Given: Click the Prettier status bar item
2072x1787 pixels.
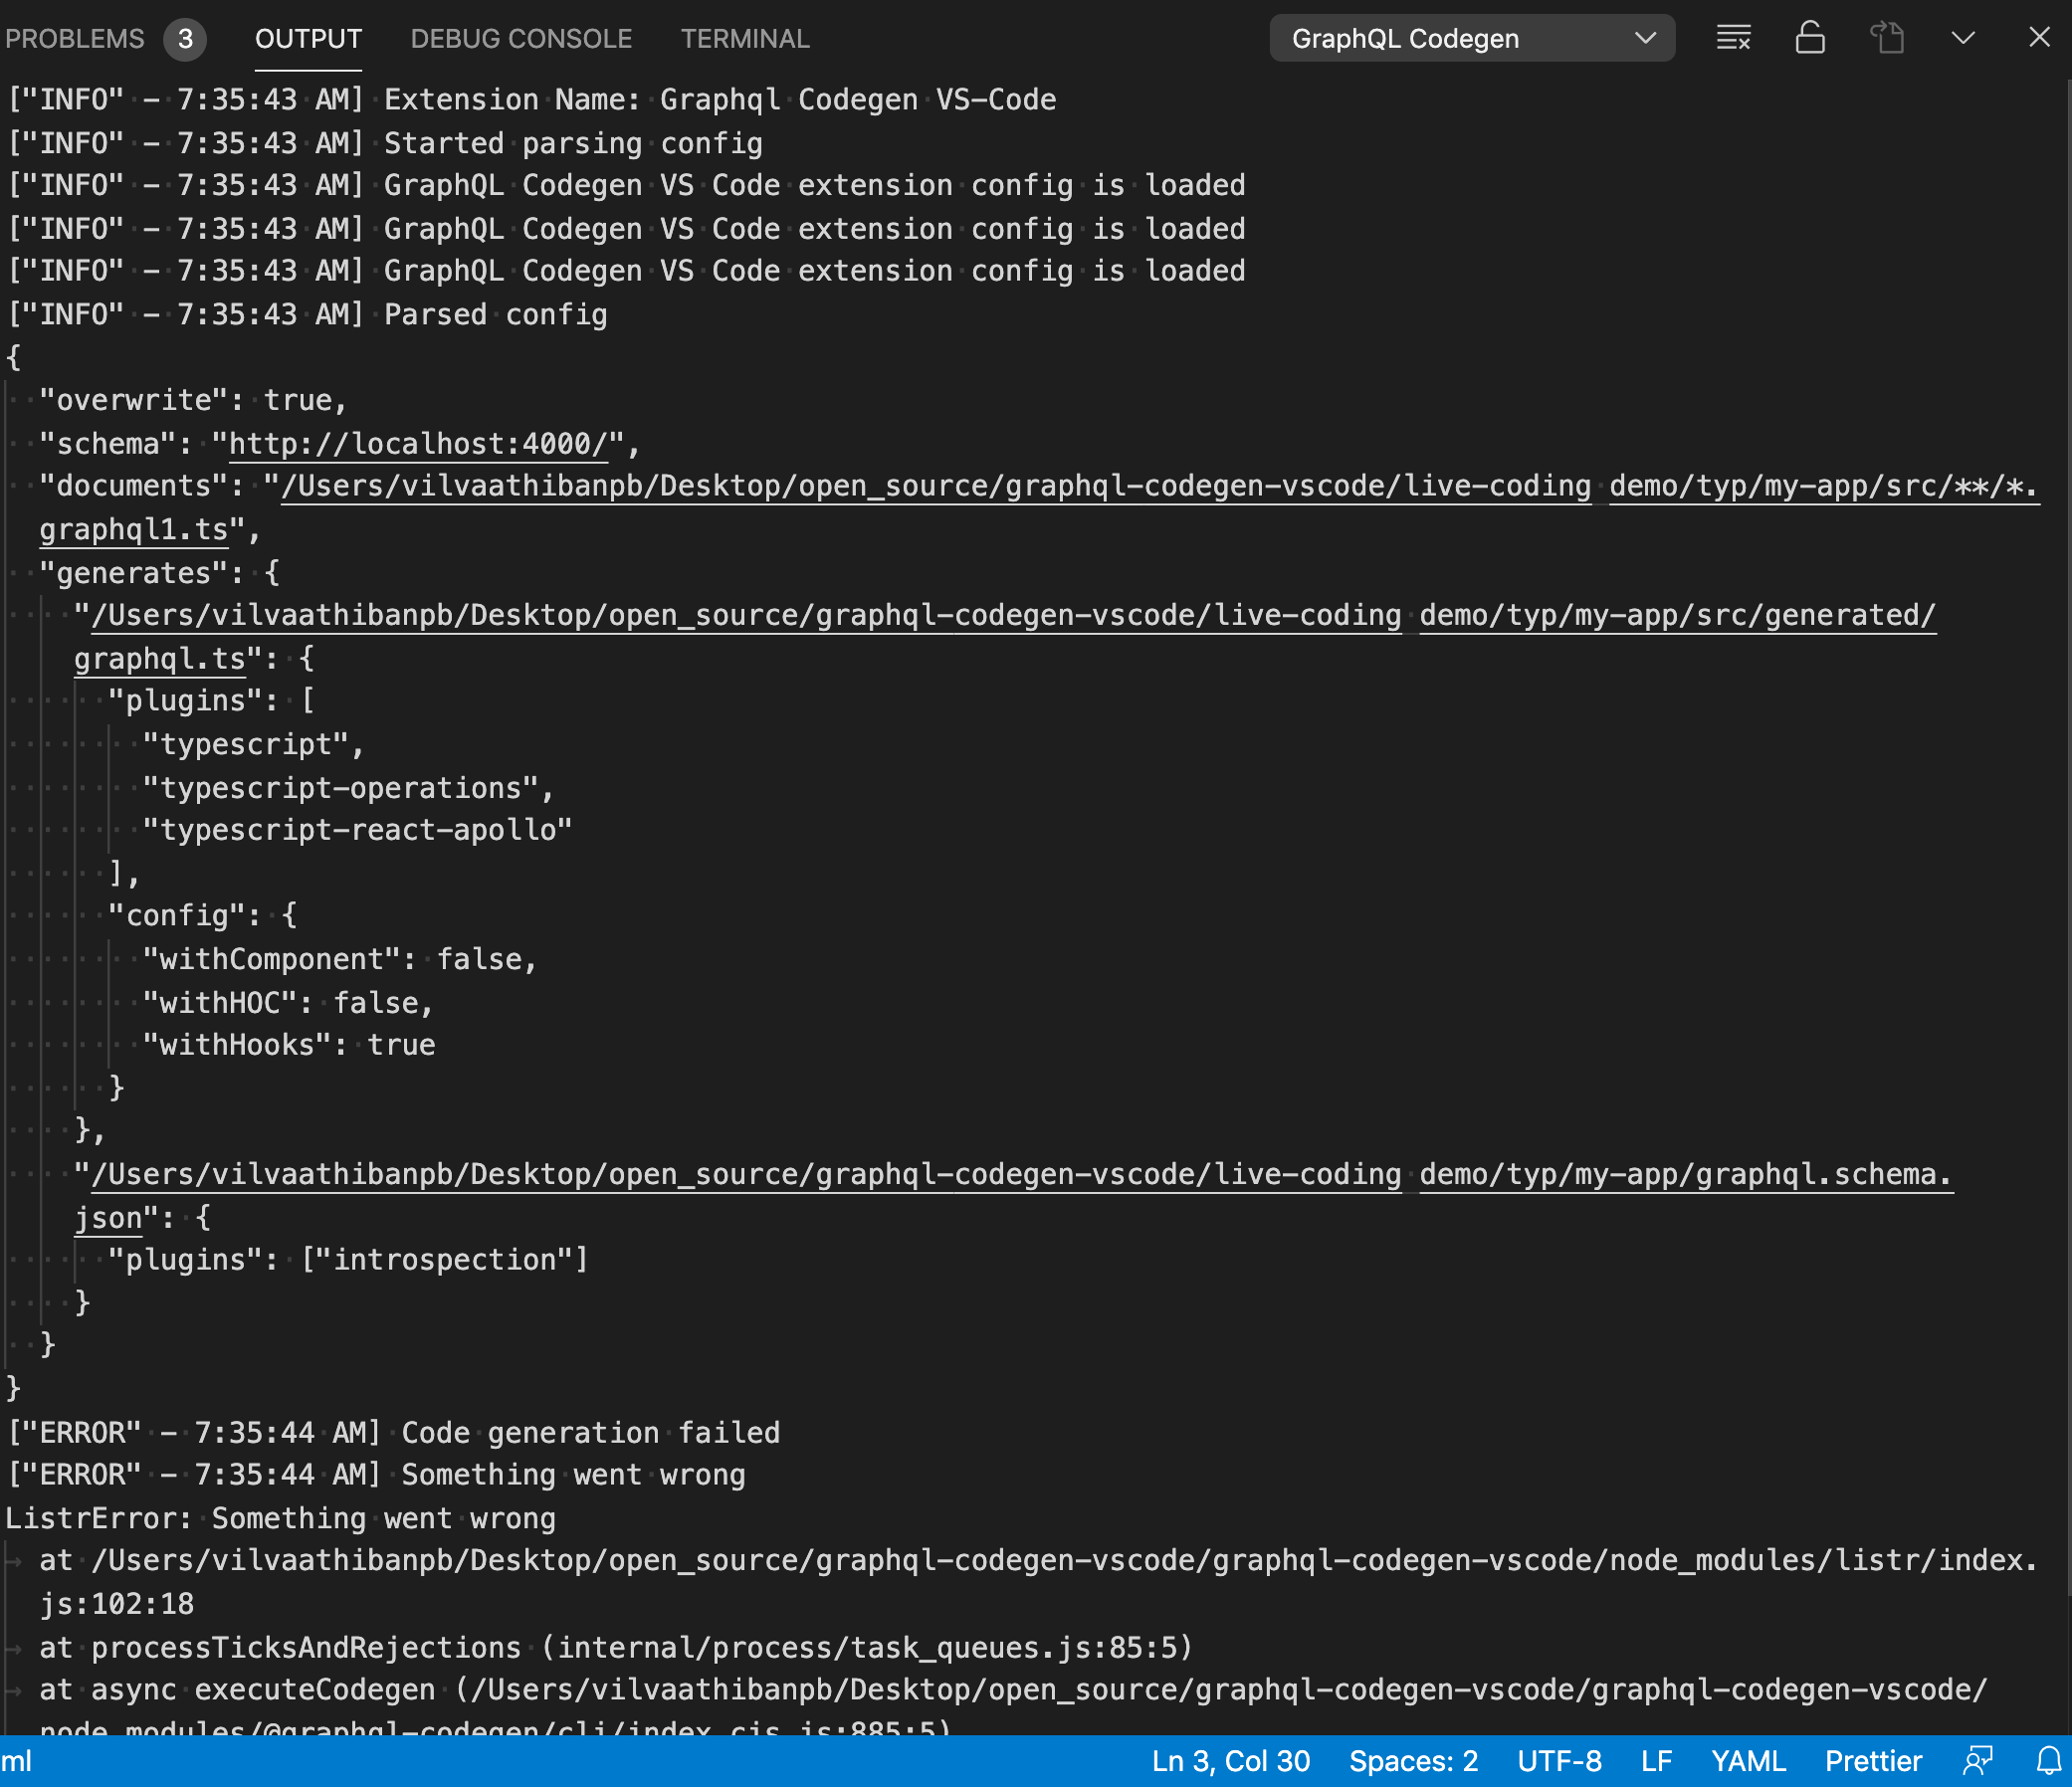Looking at the screenshot, I should (1873, 1761).
